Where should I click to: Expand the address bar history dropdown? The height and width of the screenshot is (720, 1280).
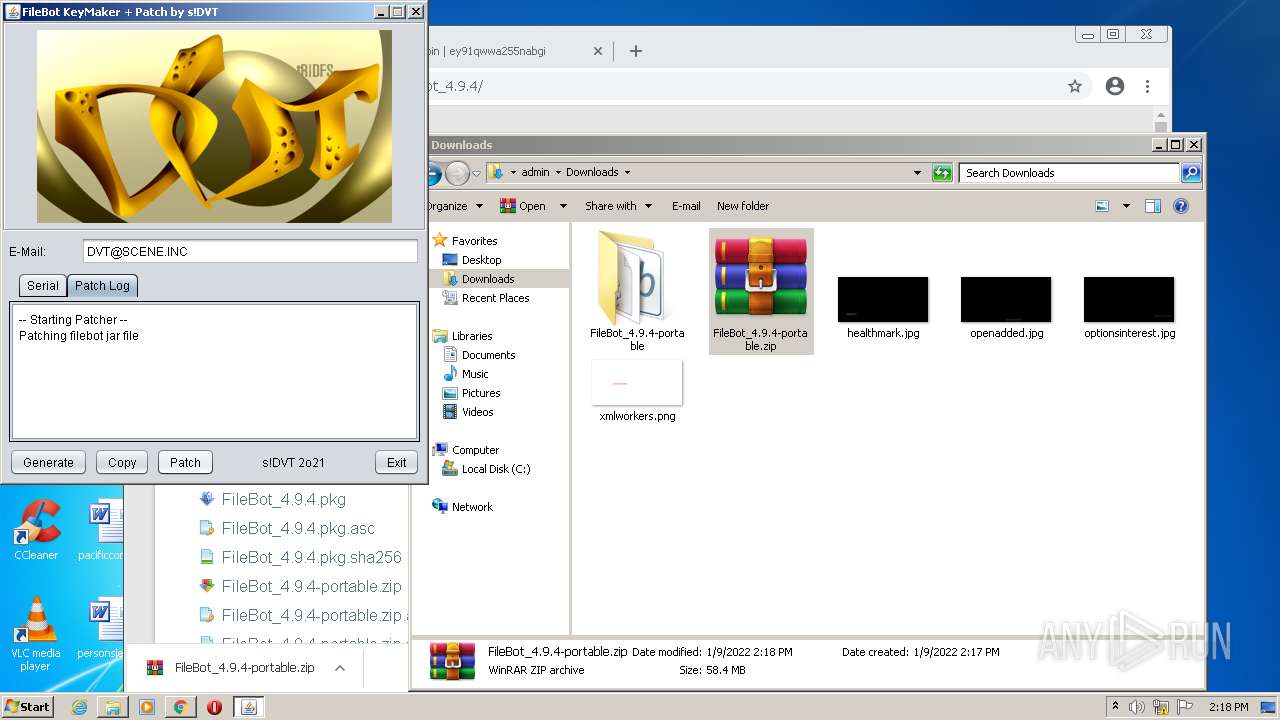(x=918, y=173)
